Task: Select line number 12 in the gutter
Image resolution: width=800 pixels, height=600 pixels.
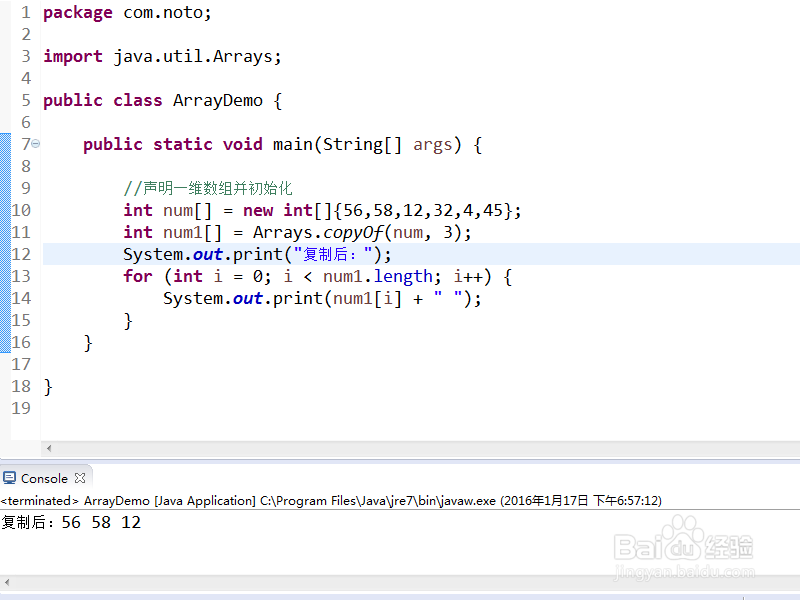Action: click(20, 254)
